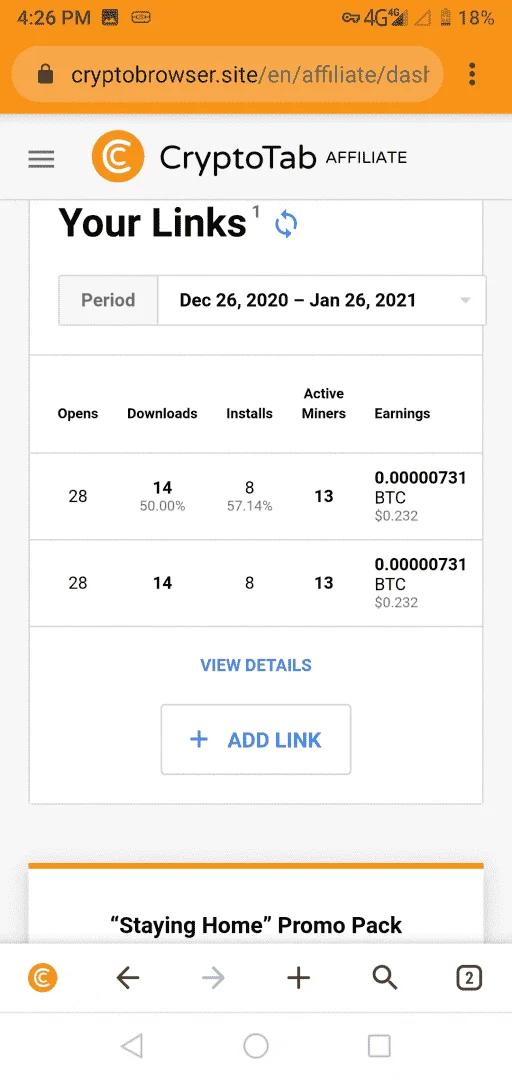Show open tabs switcher
This screenshot has width=512, height=1080.
(x=469, y=977)
